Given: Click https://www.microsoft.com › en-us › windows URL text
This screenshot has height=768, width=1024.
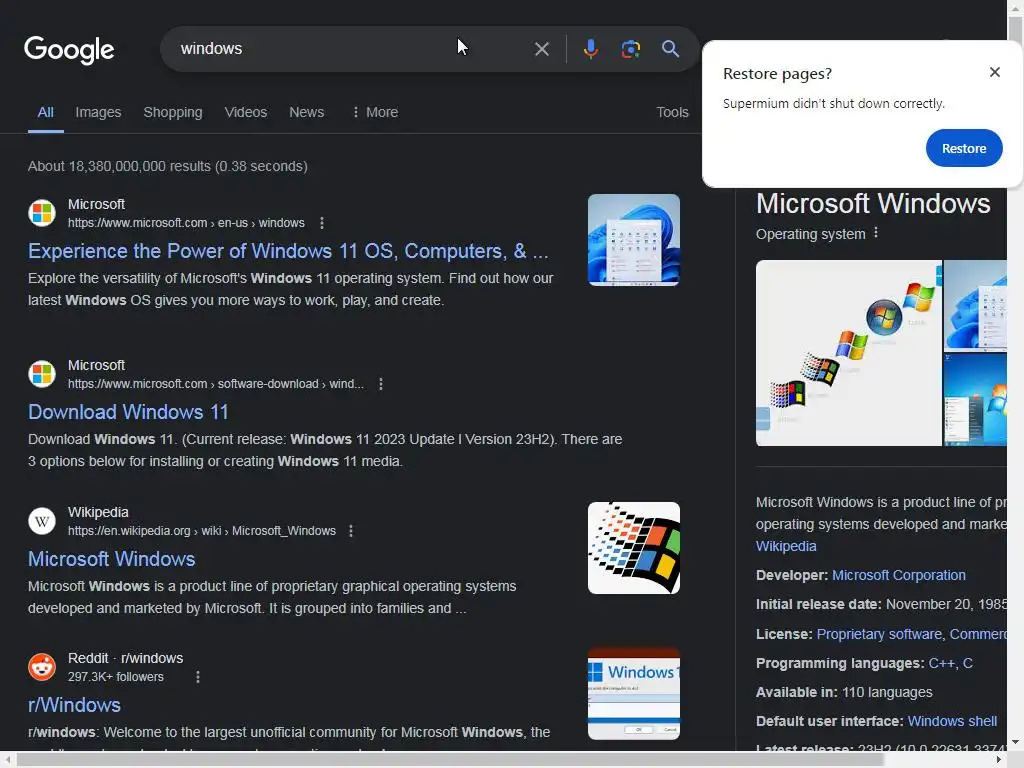Looking at the screenshot, I should coord(186,223).
